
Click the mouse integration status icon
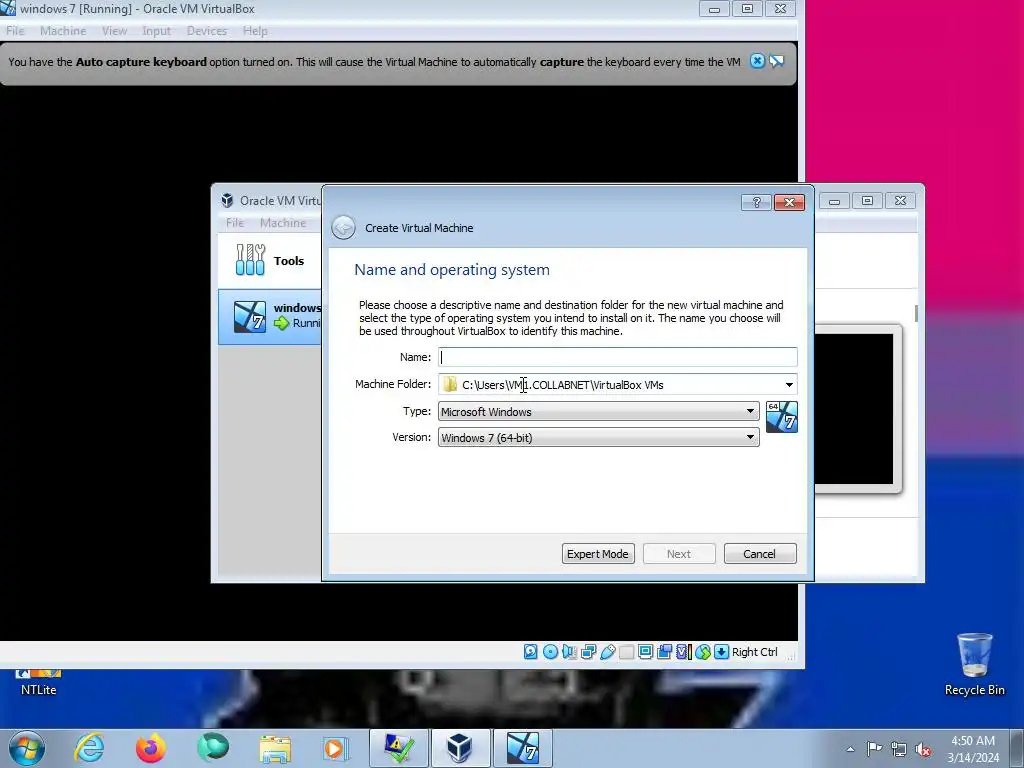pos(703,652)
